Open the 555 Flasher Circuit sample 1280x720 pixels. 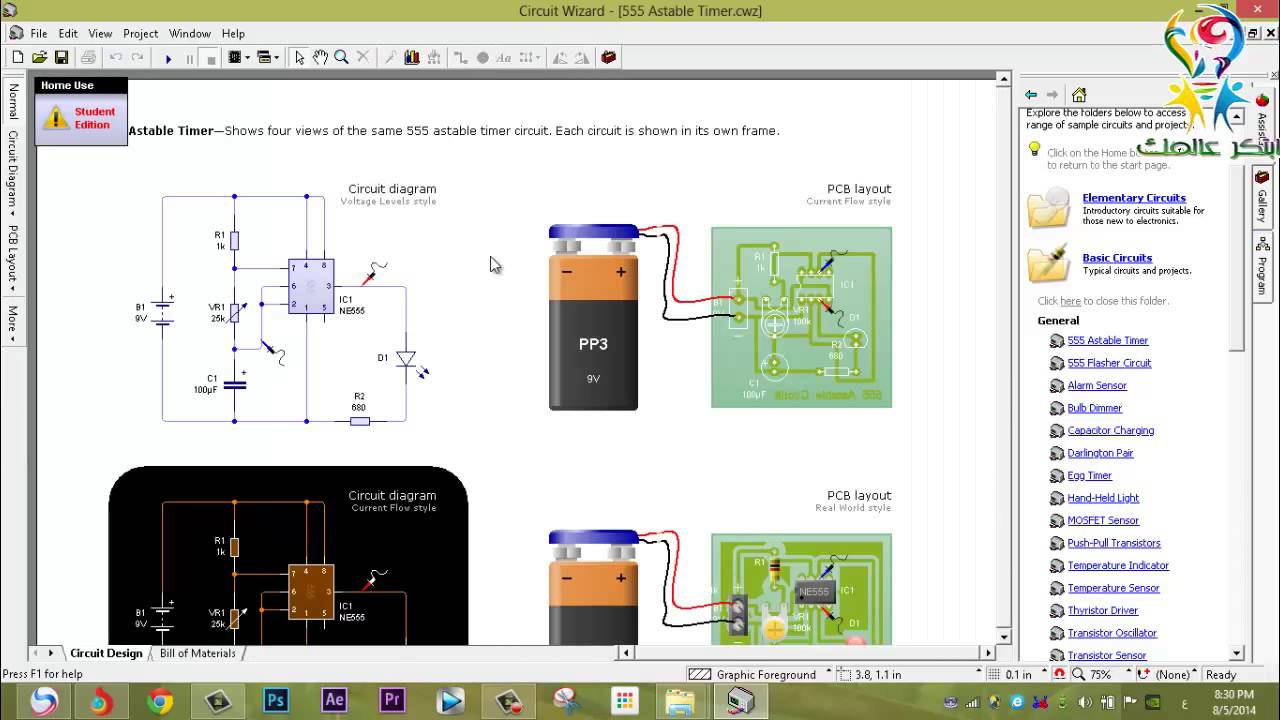[1109, 363]
